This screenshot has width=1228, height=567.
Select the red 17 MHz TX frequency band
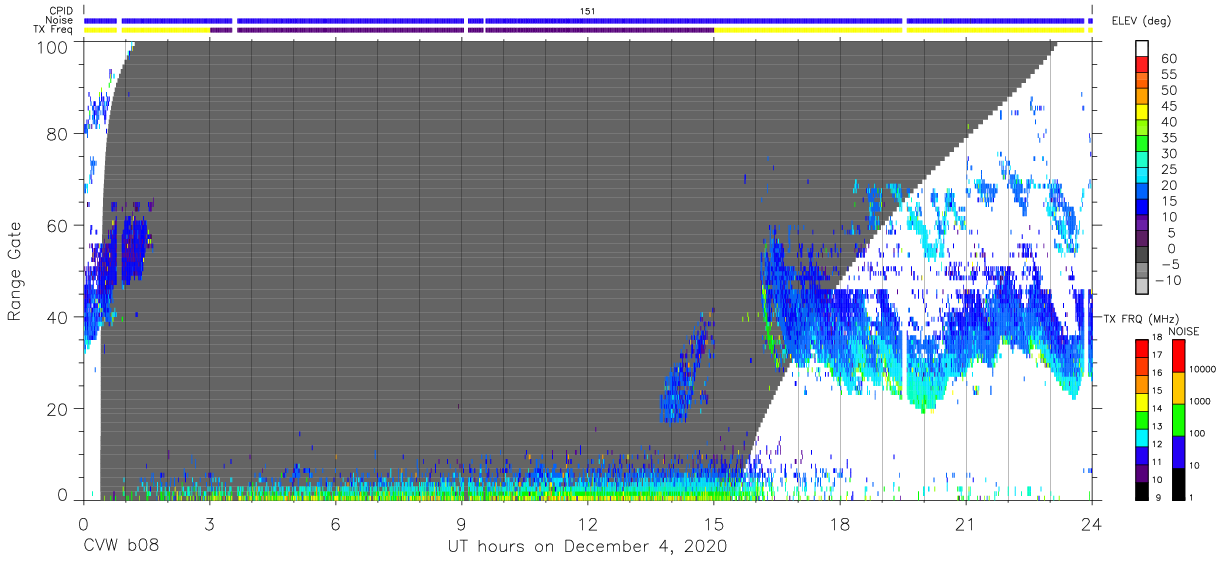(1143, 349)
